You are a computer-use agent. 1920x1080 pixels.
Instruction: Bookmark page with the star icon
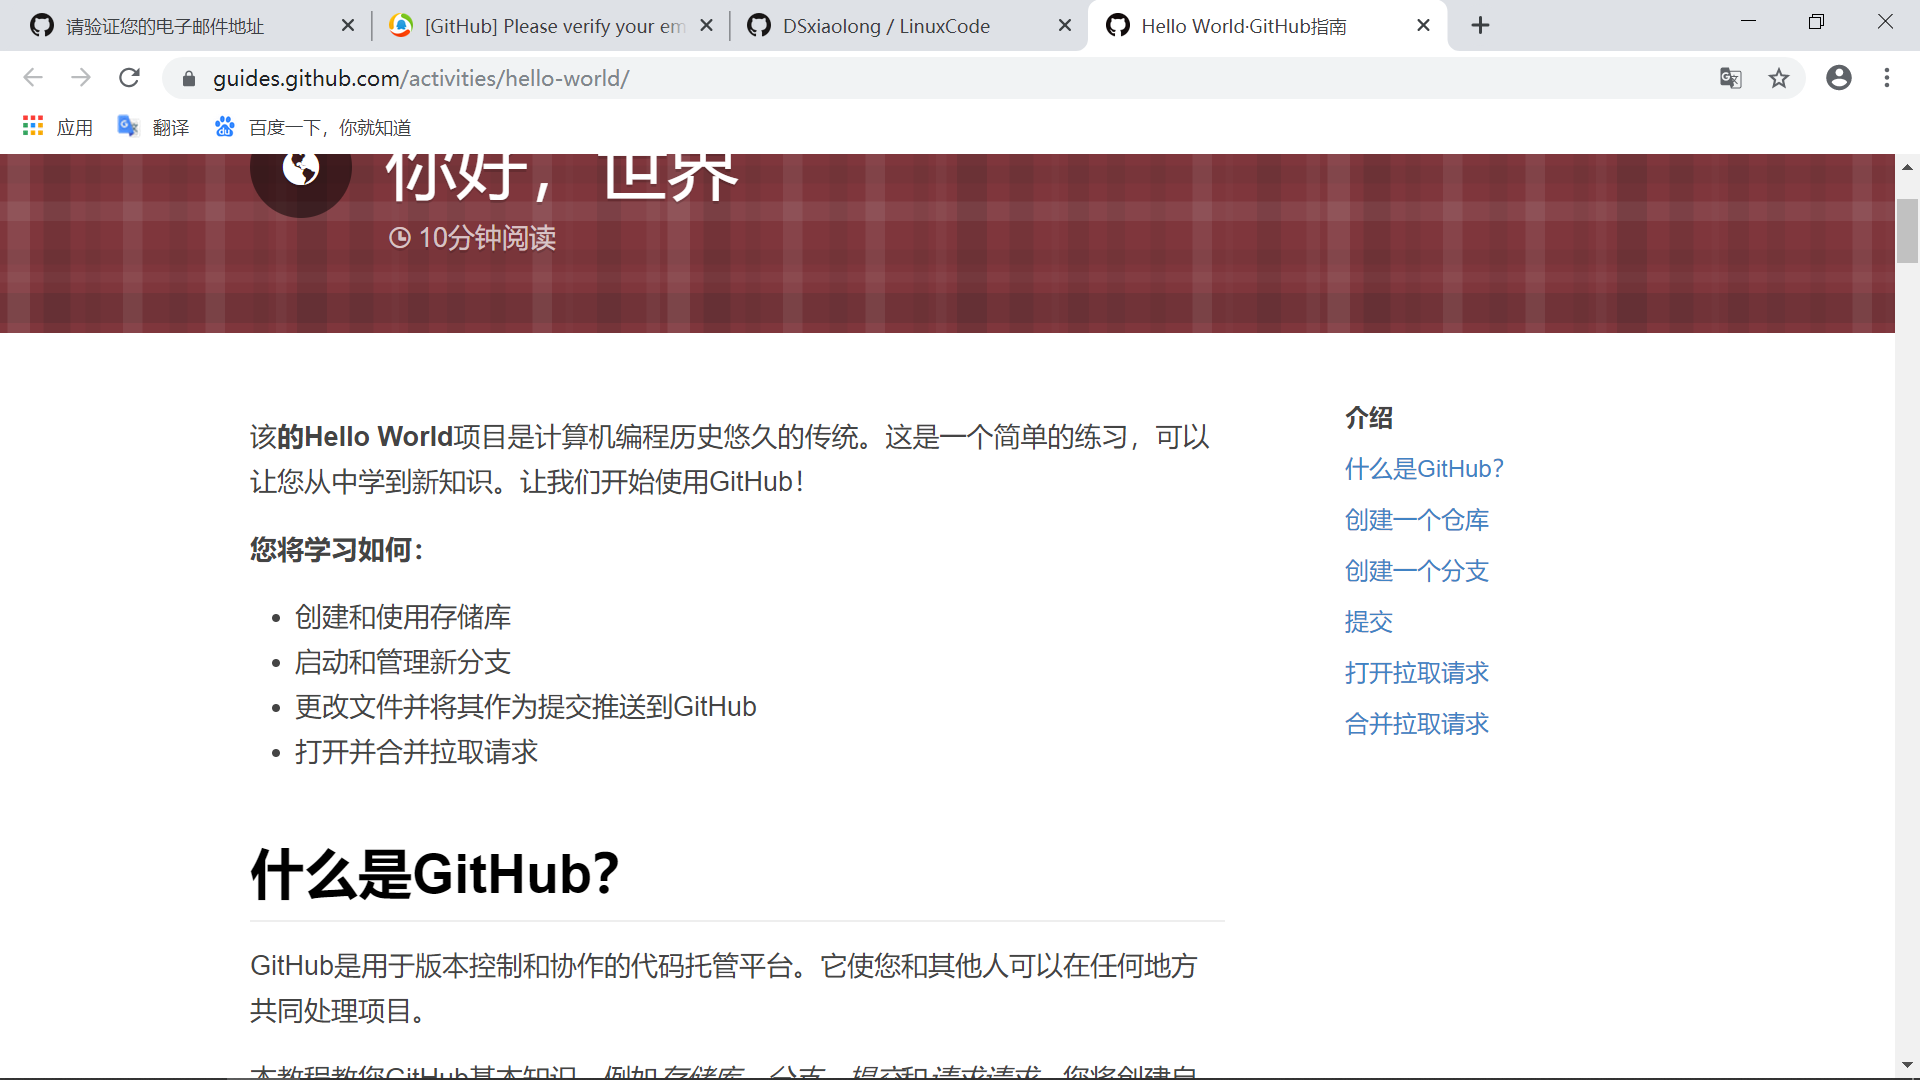[1779, 78]
